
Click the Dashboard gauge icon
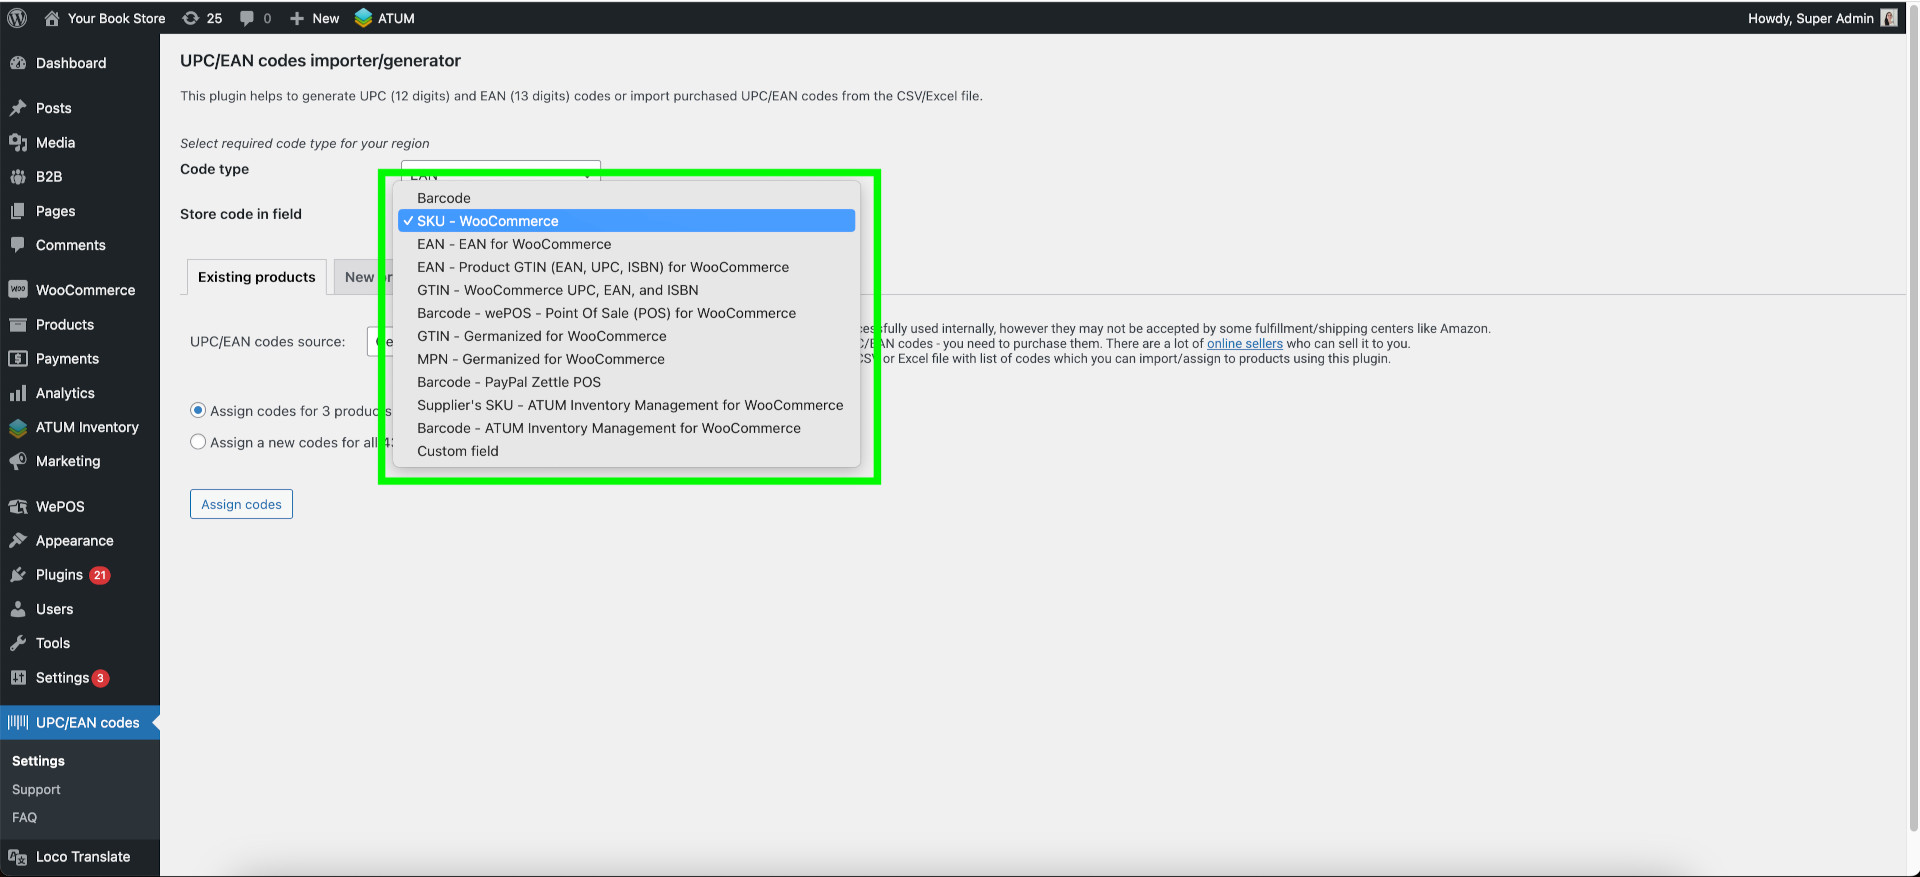click(18, 63)
